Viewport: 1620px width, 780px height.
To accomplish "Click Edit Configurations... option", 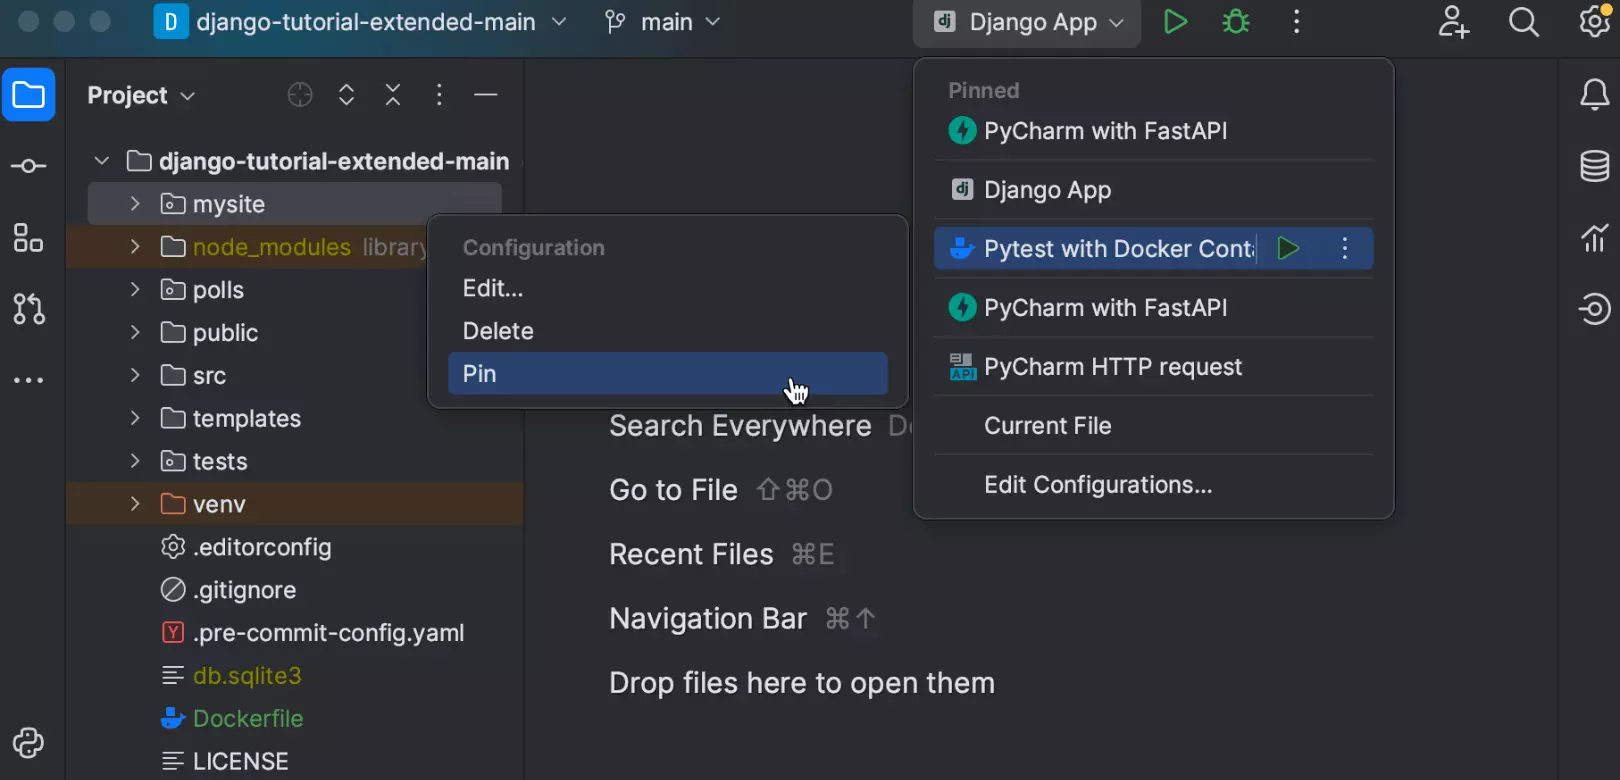I will click(1097, 485).
